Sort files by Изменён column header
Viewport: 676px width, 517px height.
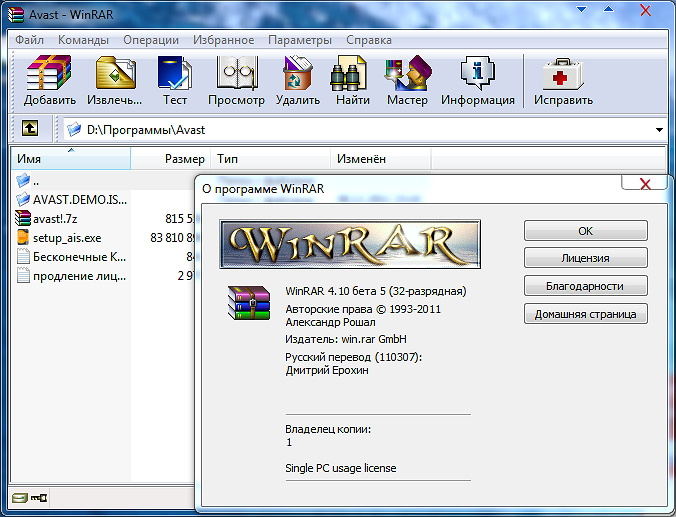click(x=381, y=159)
